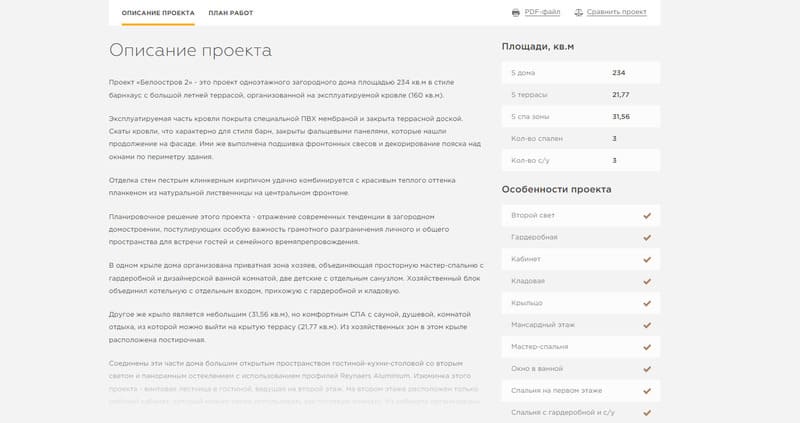Screen dimensions: 800x423
Task: Click the checkmark in Мансардный этаж row
Action: [647, 326]
